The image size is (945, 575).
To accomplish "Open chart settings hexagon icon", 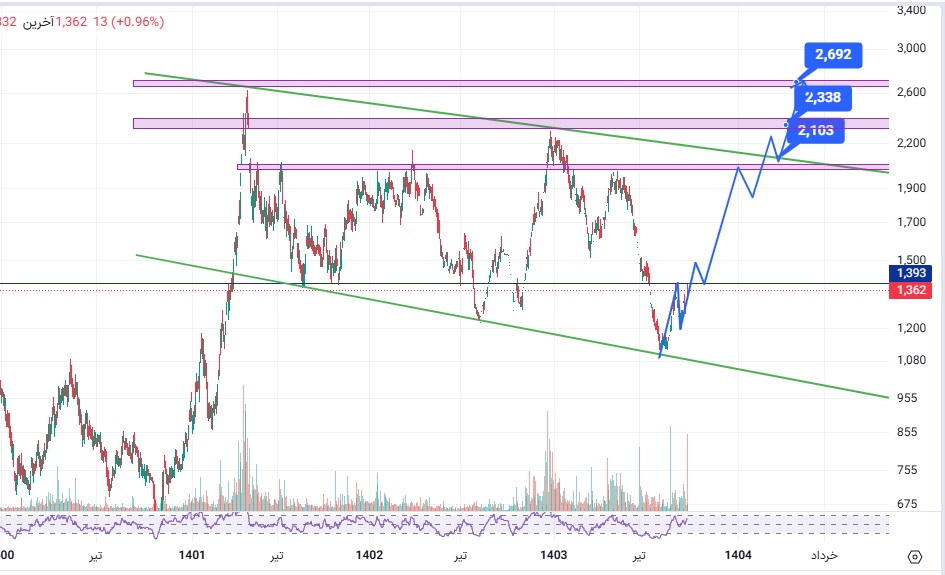I will [x=914, y=556].
